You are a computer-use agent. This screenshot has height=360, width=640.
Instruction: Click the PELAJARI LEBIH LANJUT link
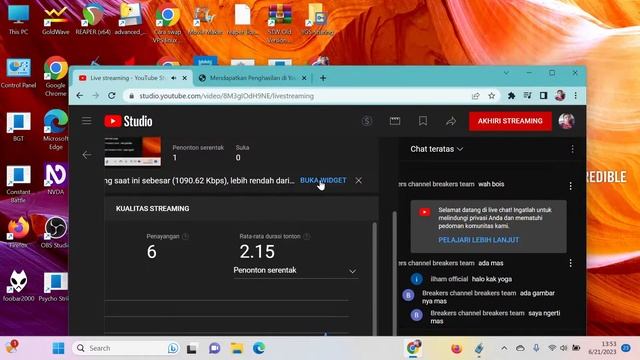478,240
